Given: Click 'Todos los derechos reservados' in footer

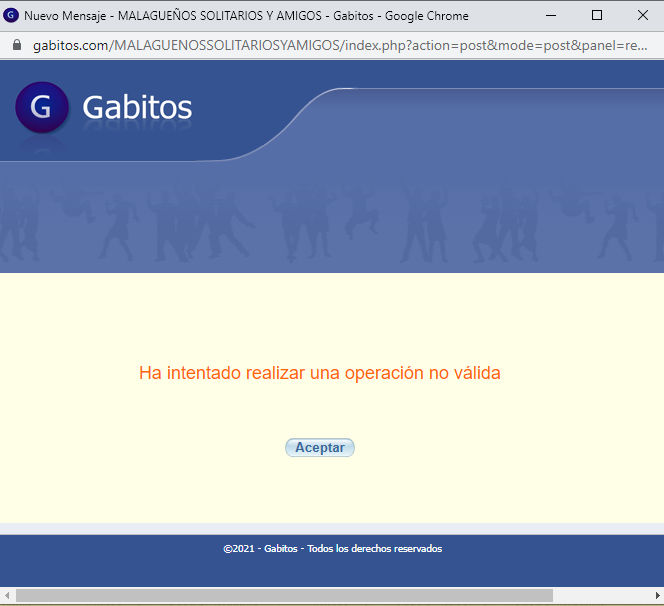Looking at the screenshot, I should point(374,549).
